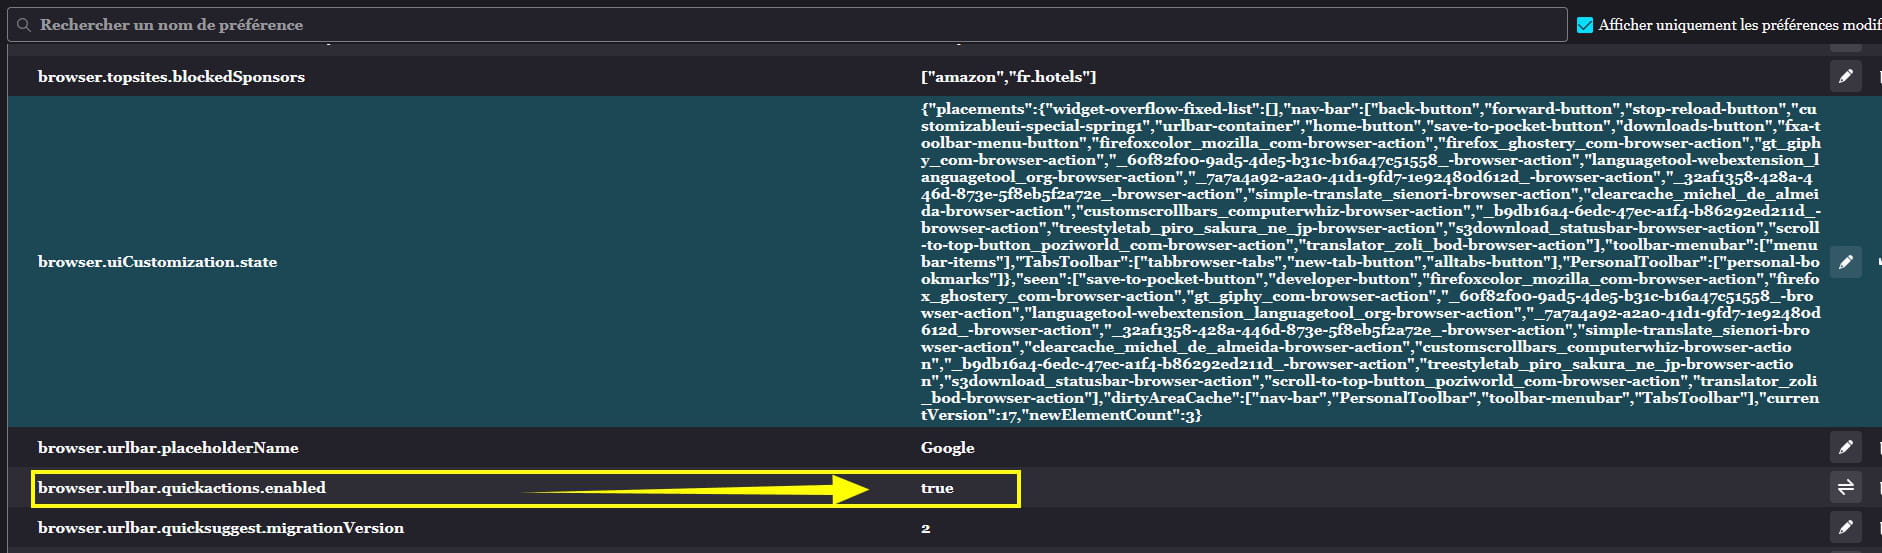Image resolution: width=1882 pixels, height=553 pixels.
Task: Click the migrationVersion value '2'
Action: pyautogui.click(x=925, y=528)
